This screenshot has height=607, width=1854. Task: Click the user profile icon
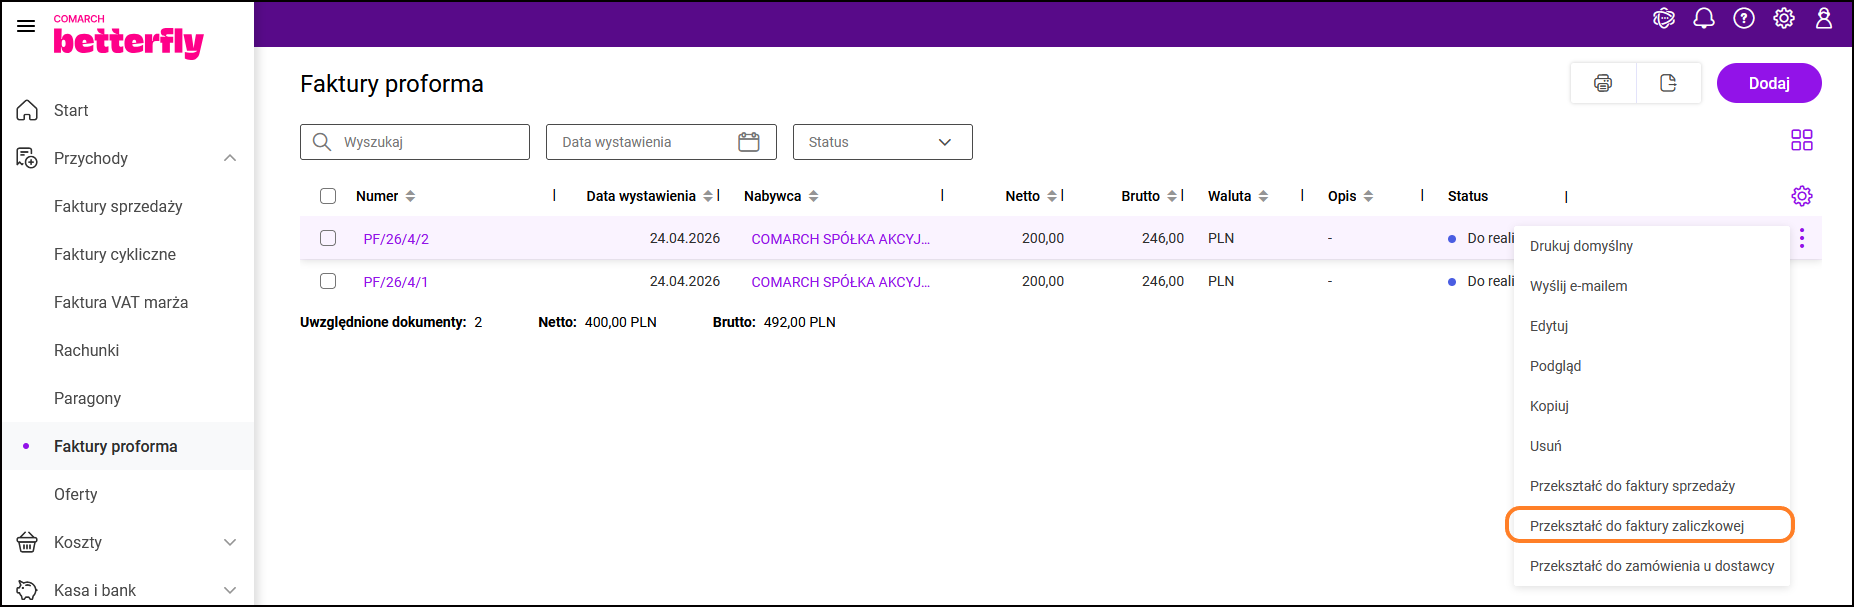[x=1824, y=19]
